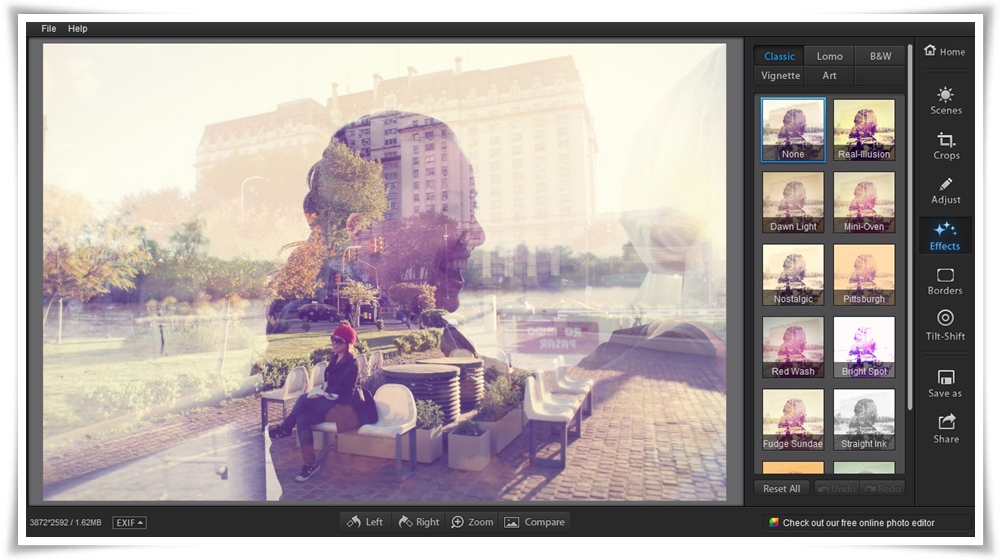Go to Home in the sidebar
Image resolution: width=1000 pixels, height=560 pixels.
(945, 51)
